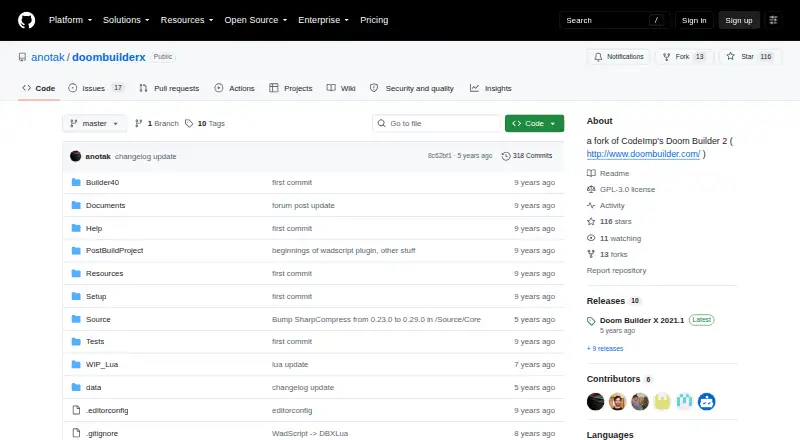
Task: Open the Help folder
Action: pos(94,229)
